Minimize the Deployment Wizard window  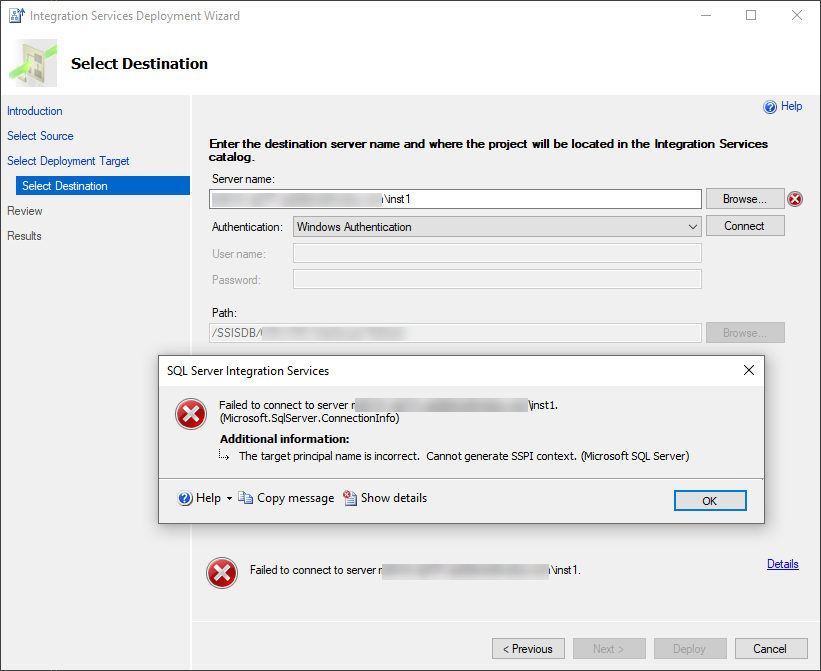point(706,15)
